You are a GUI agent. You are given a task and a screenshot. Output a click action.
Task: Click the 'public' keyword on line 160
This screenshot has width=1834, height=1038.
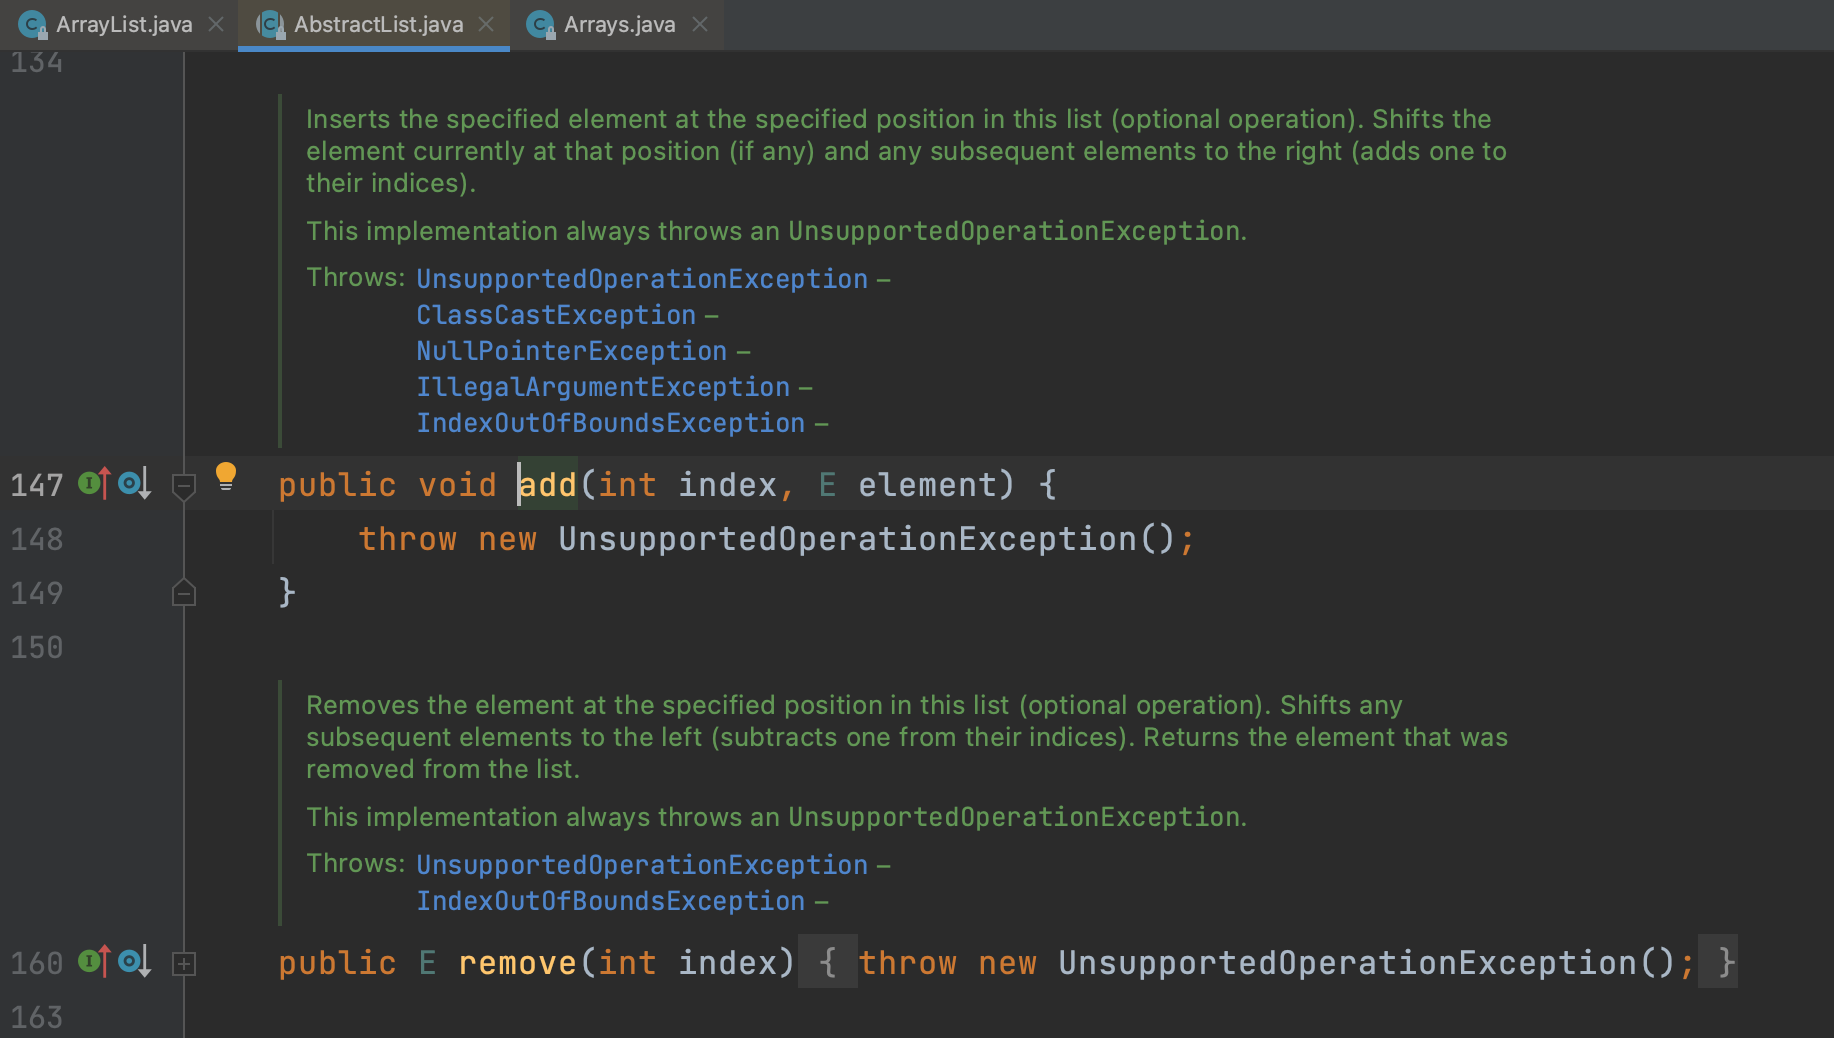pos(337,963)
